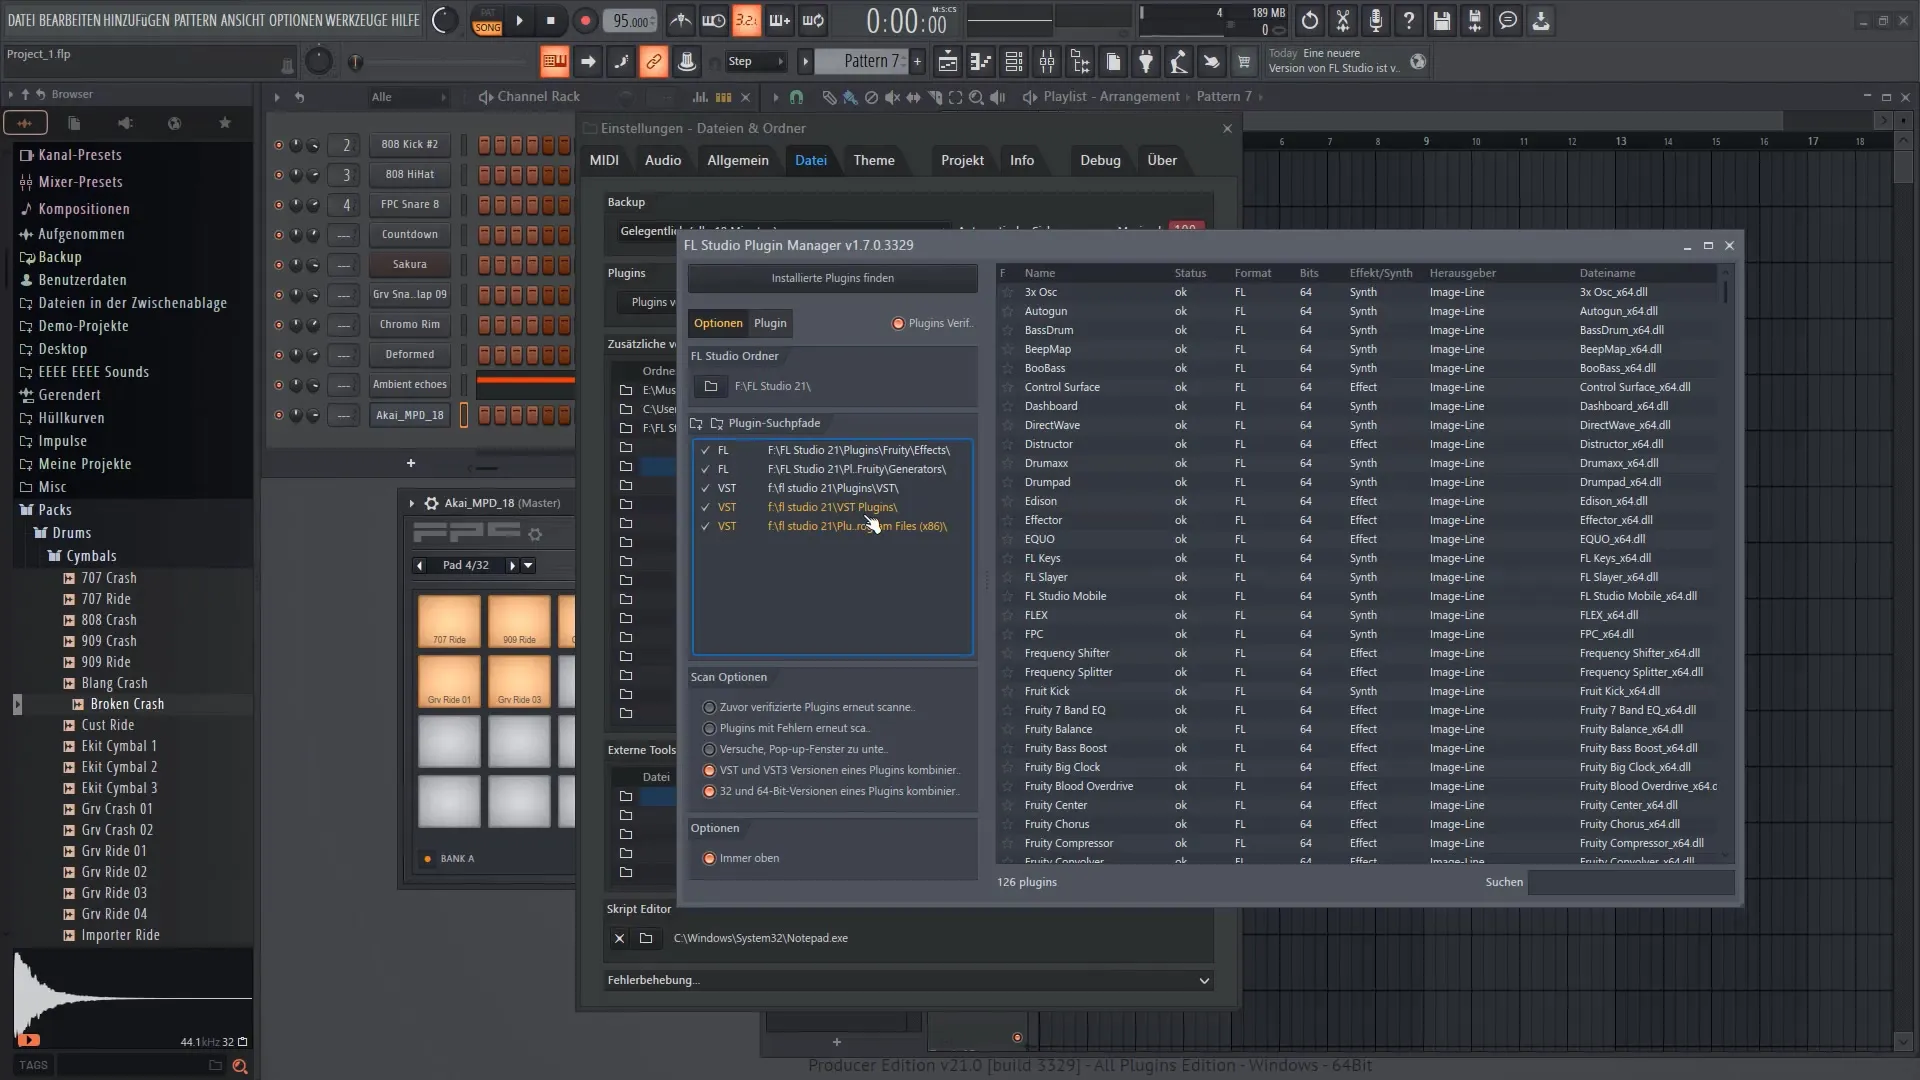Open the Playlist-Arrangement view icon
The height and width of the screenshot is (1080, 1920).
pos(1030,96)
